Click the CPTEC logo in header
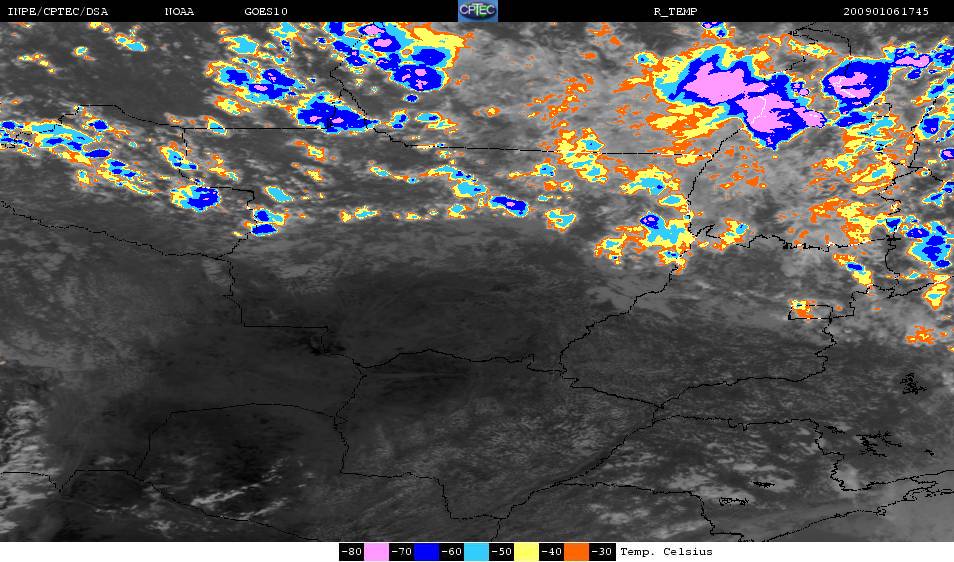The image size is (954, 562). 478,11
